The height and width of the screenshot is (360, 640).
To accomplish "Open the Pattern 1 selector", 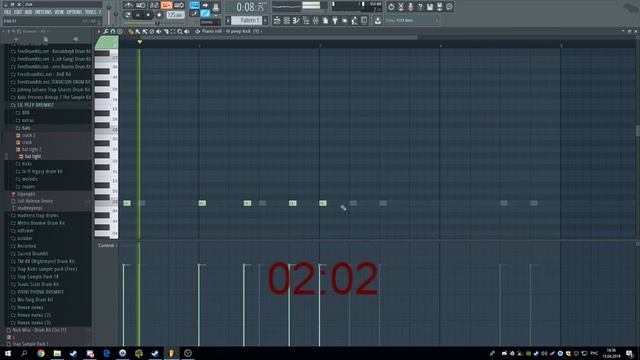I will 247,20.
